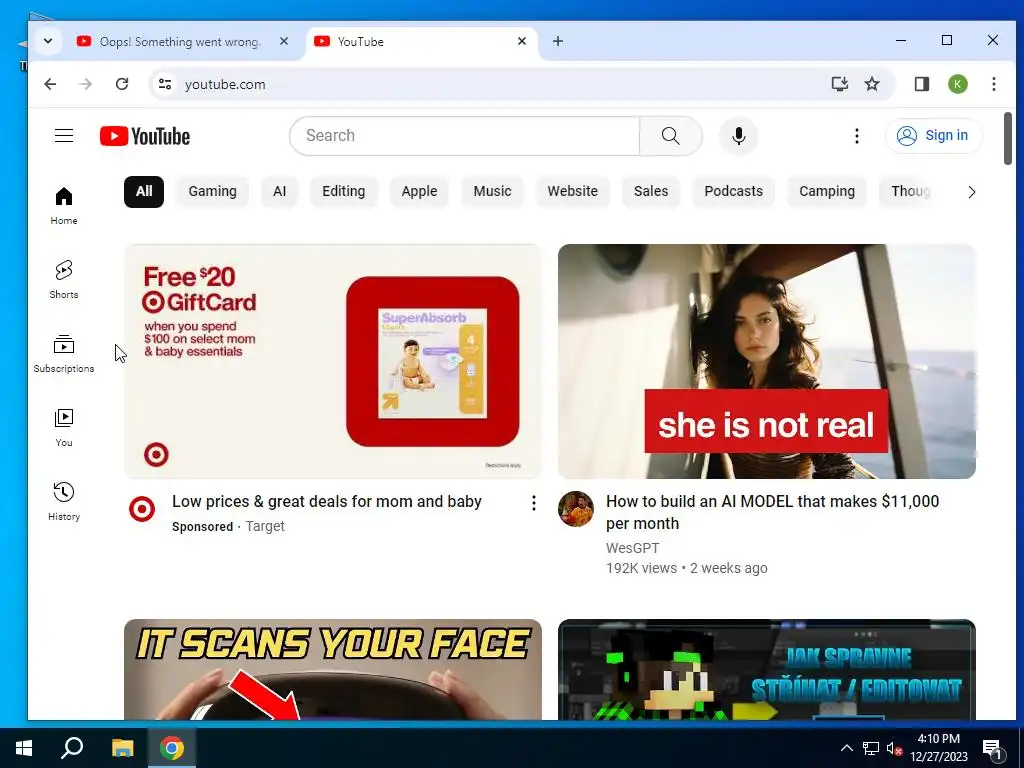Click the WesGPT channel name

(632, 548)
